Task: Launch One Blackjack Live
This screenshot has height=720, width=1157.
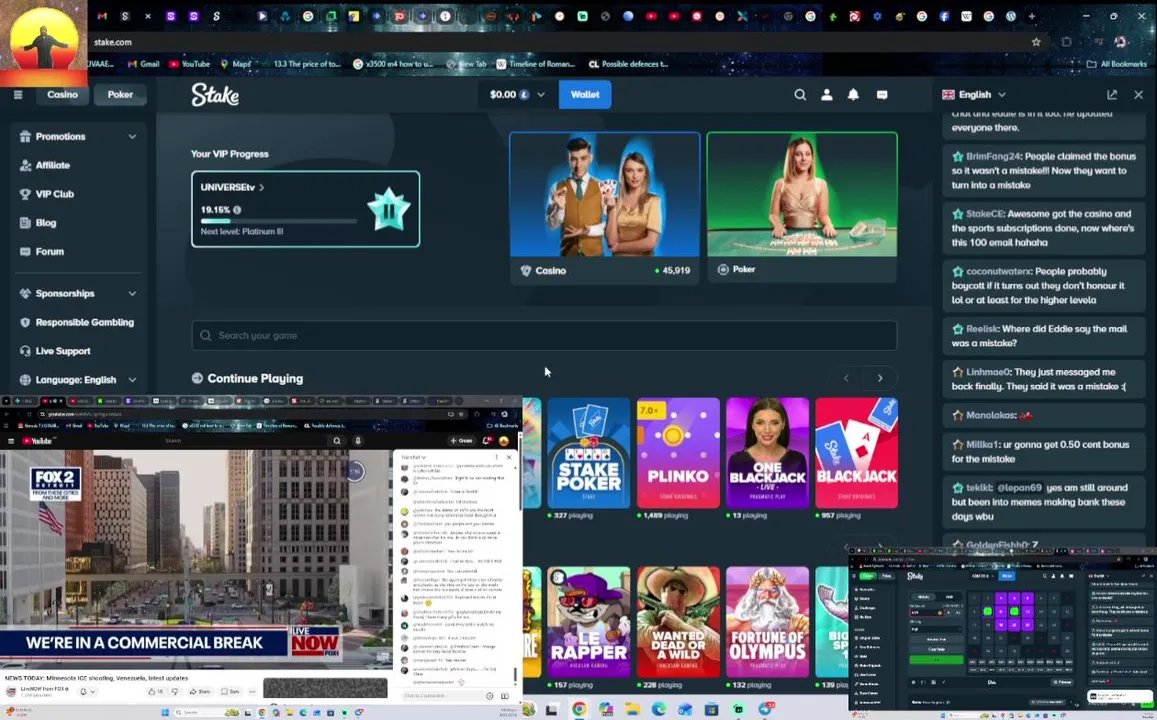Action: (767, 453)
